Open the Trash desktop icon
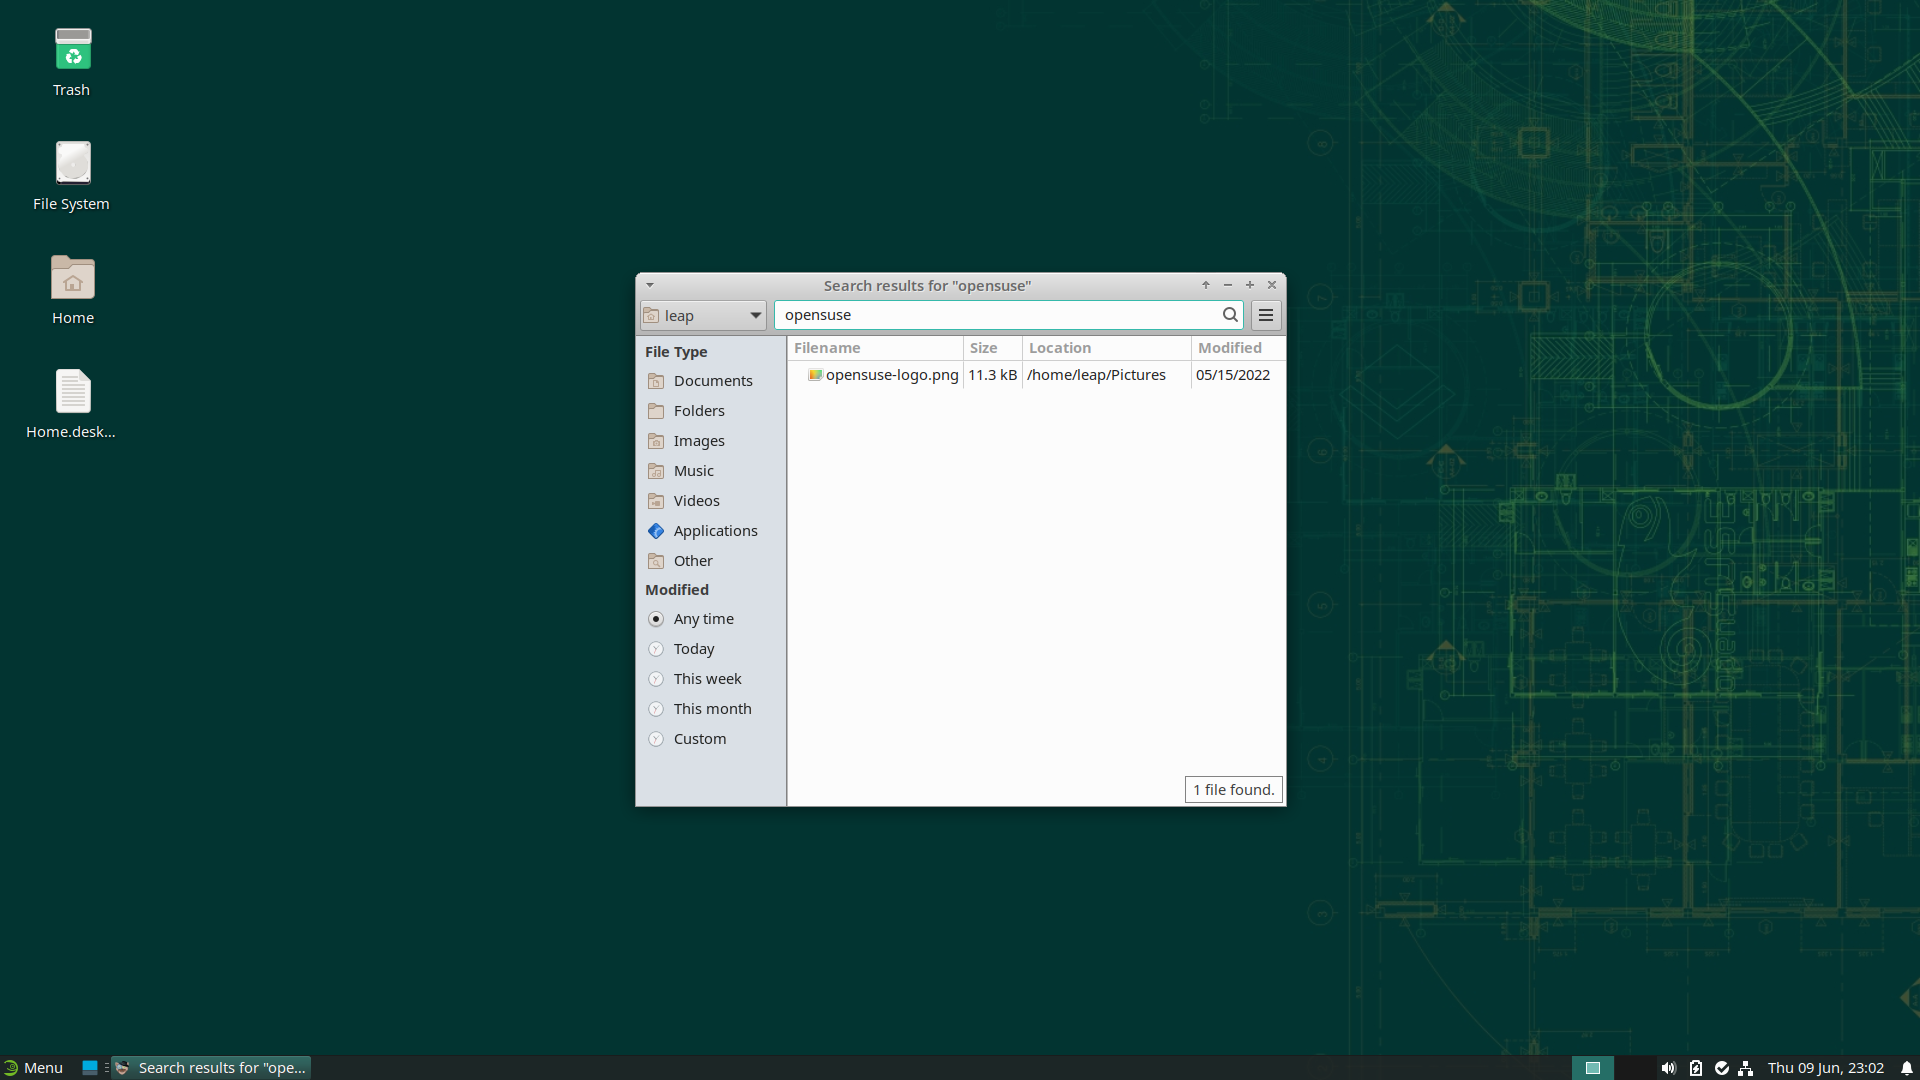Image resolution: width=1920 pixels, height=1080 pixels. pyautogui.click(x=72, y=62)
